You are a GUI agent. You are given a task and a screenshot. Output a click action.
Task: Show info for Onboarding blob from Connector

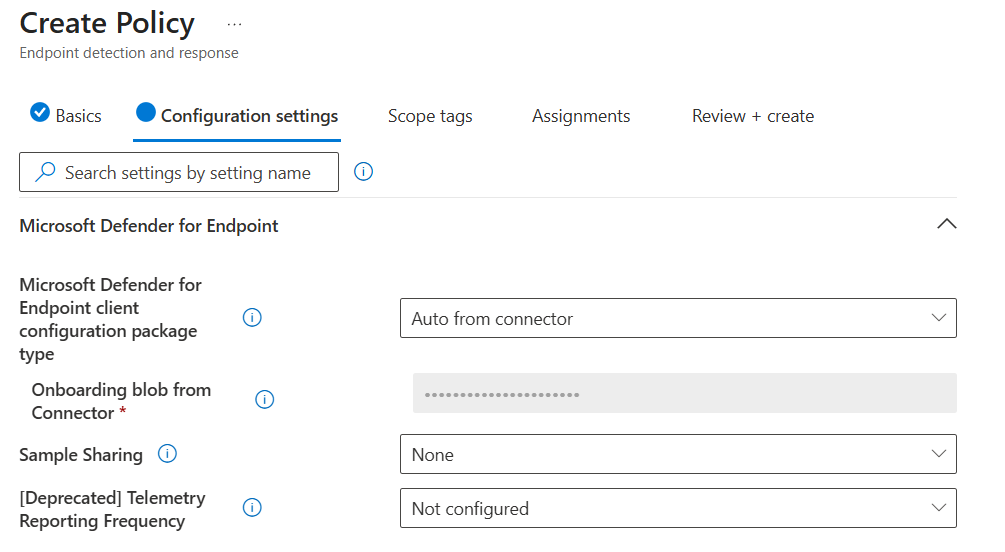[265, 400]
